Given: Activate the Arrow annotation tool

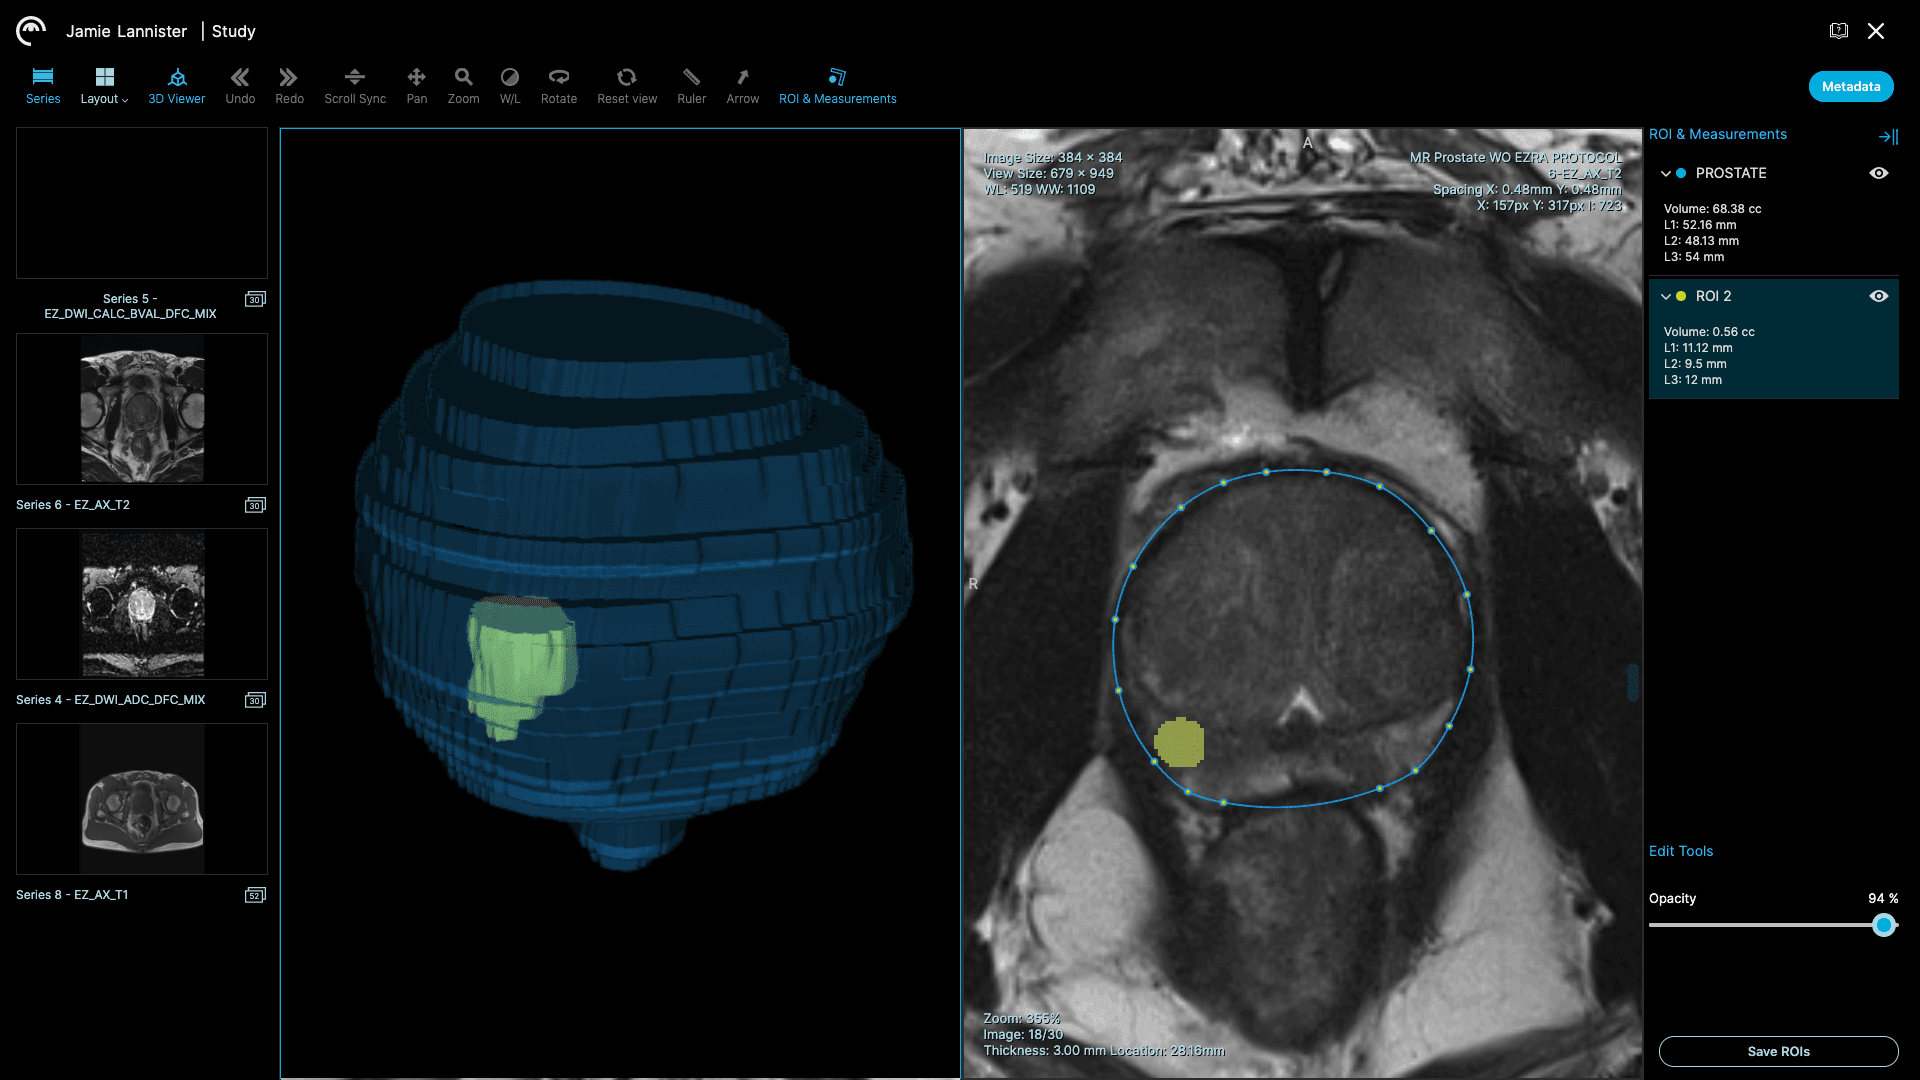Looking at the screenshot, I should [x=742, y=85].
